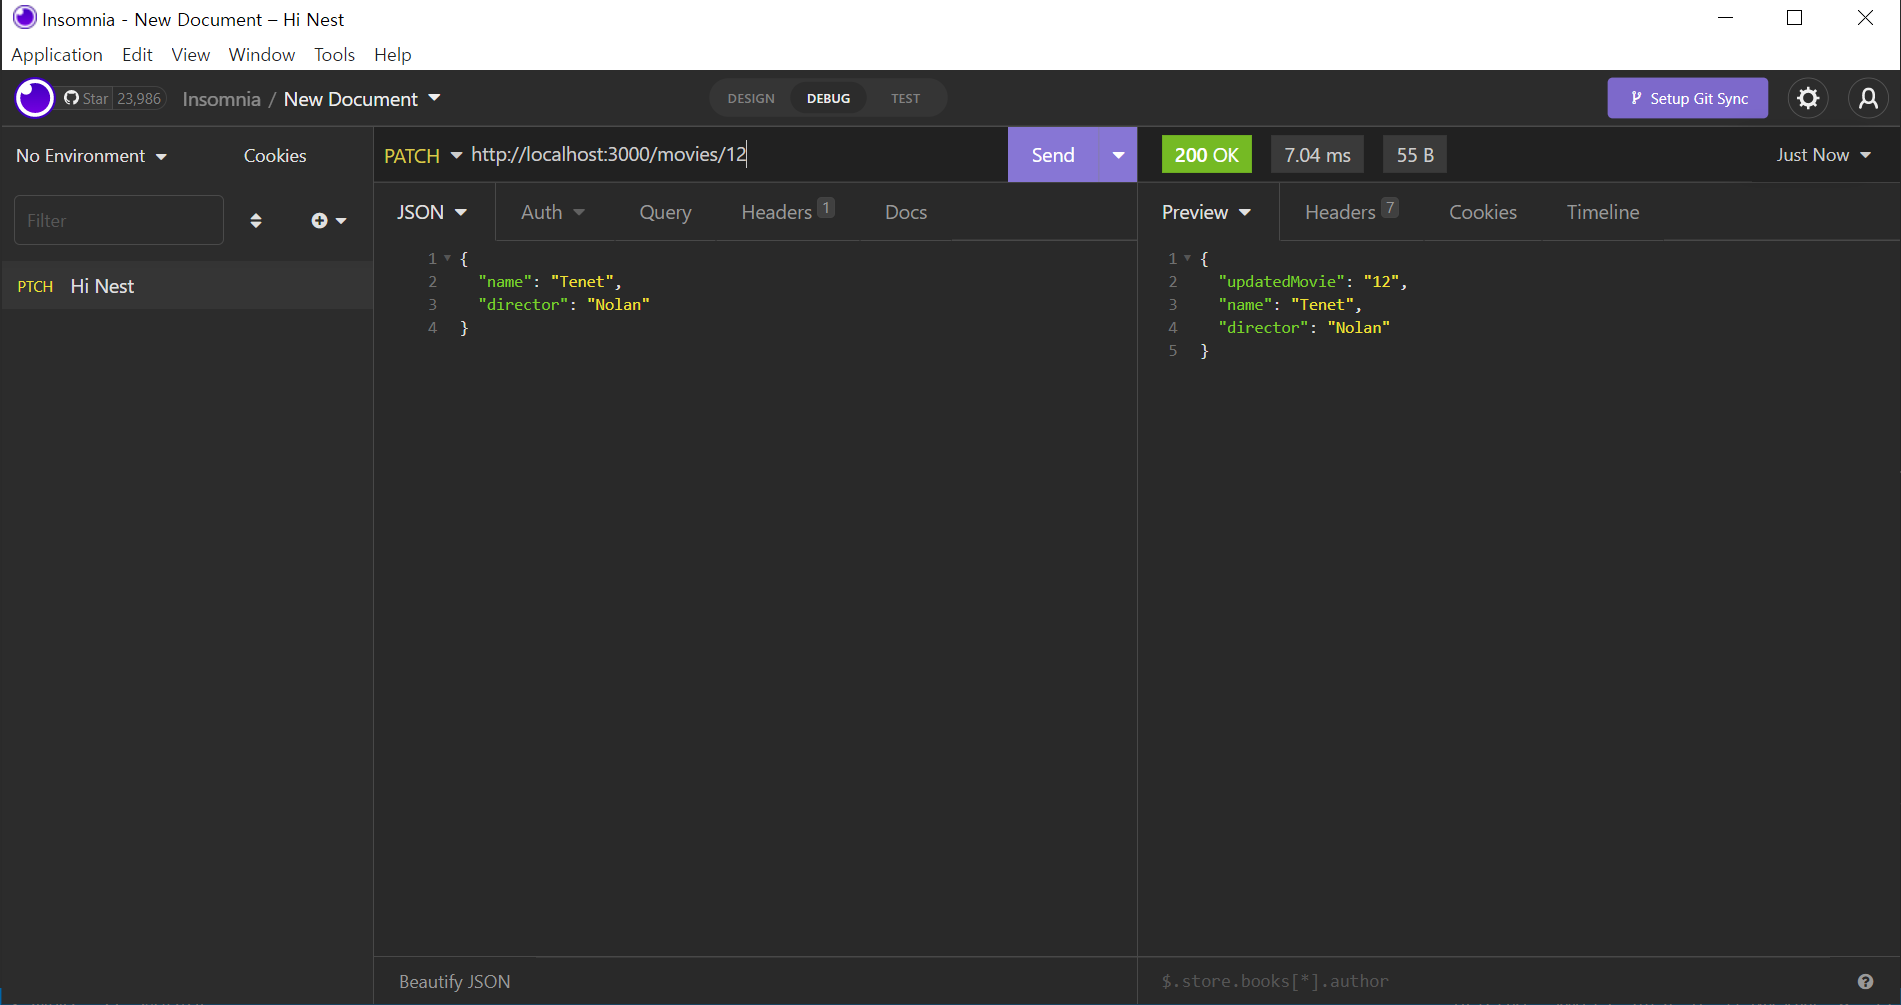1901x1005 pixels.
Task: Open the Query tab
Action: point(665,212)
